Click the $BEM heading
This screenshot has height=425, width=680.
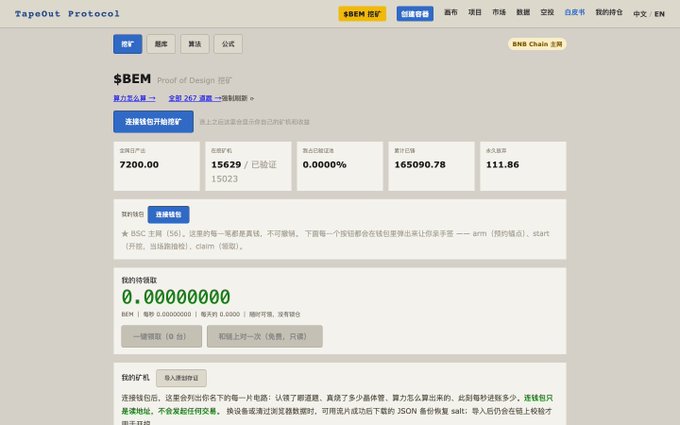pos(132,79)
